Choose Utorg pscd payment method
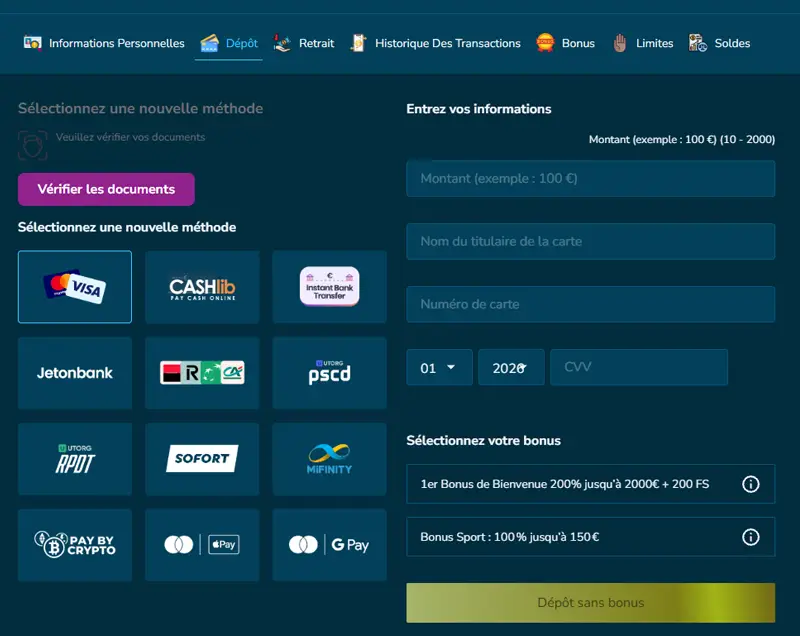Viewport: 800px width, 636px height. pyautogui.click(x=330, y=373)
